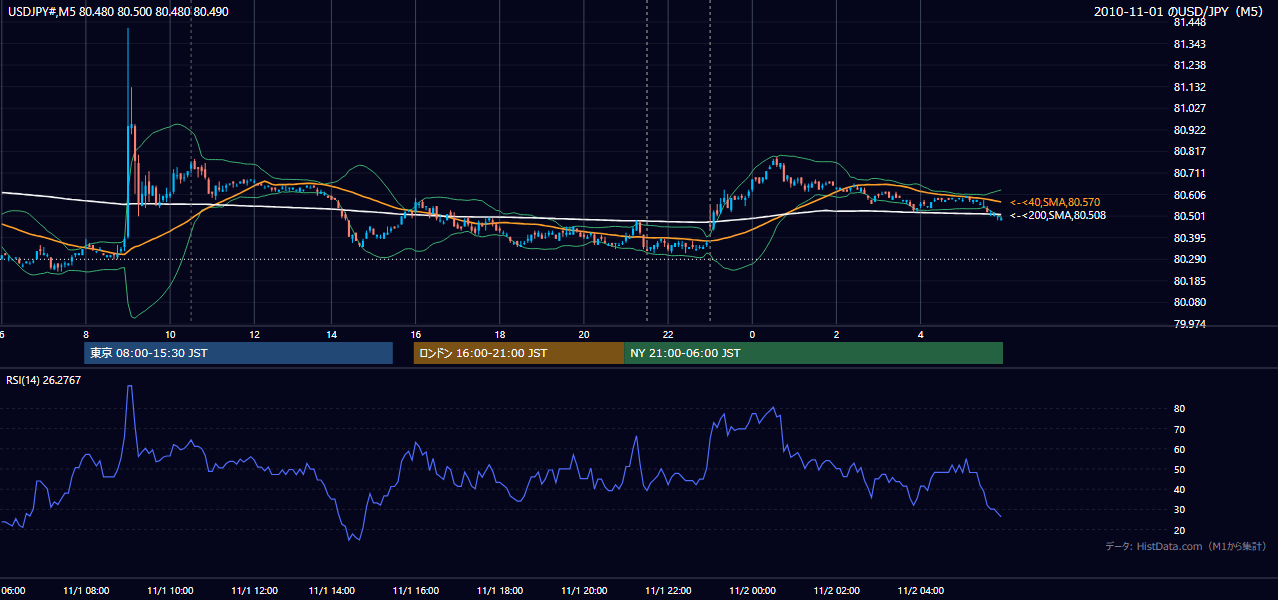
Task: Click price axis label 81.027
Action: [x=1190, y=108]
